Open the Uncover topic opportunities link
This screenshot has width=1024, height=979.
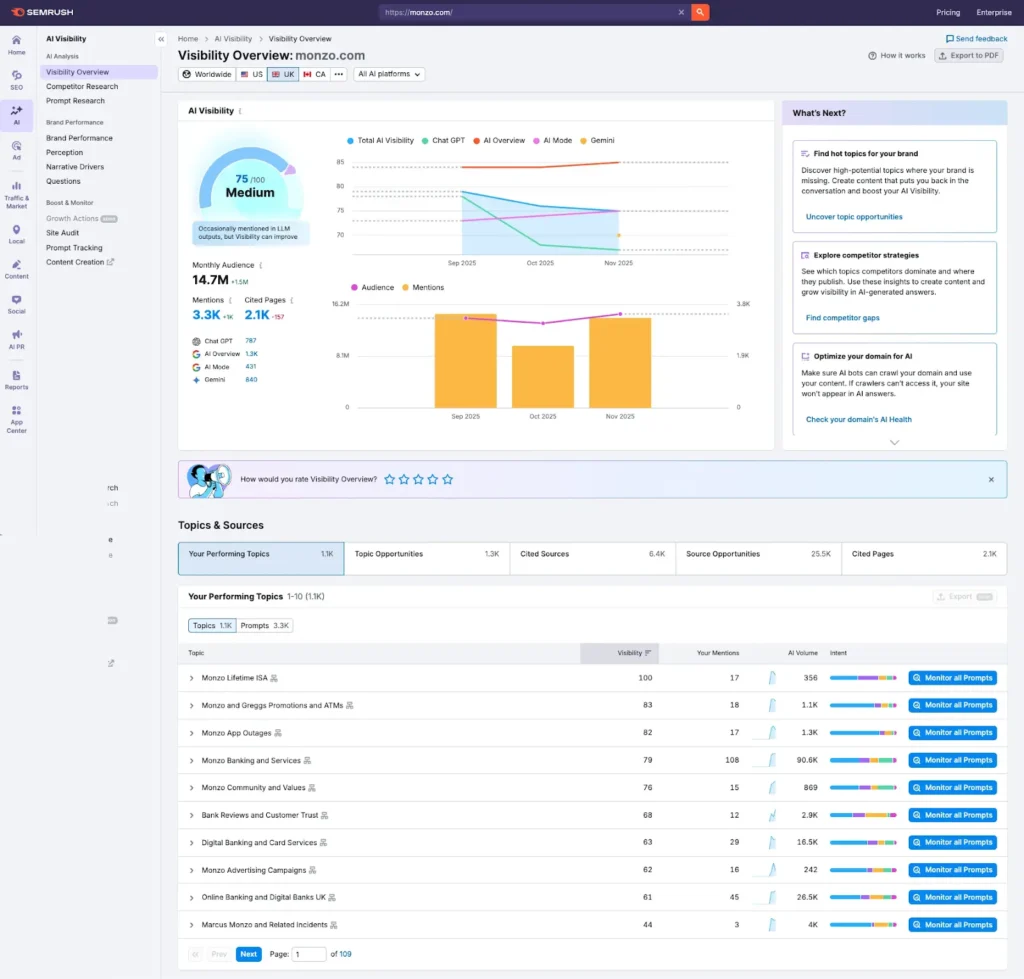tap(854, 217)
